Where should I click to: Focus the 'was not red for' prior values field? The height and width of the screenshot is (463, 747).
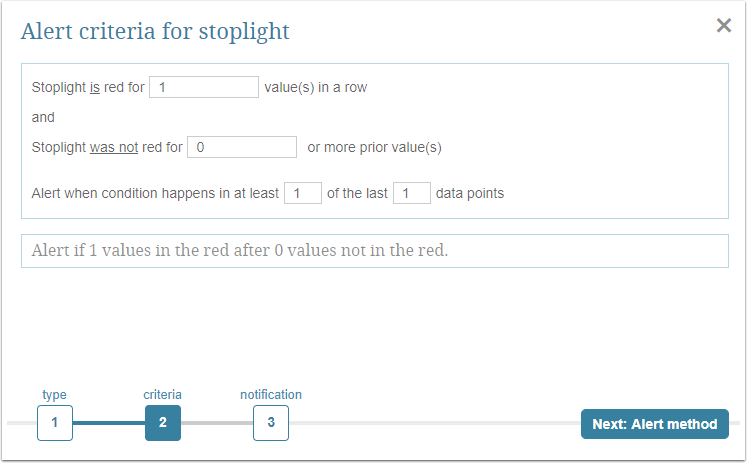tap(242, 147)
